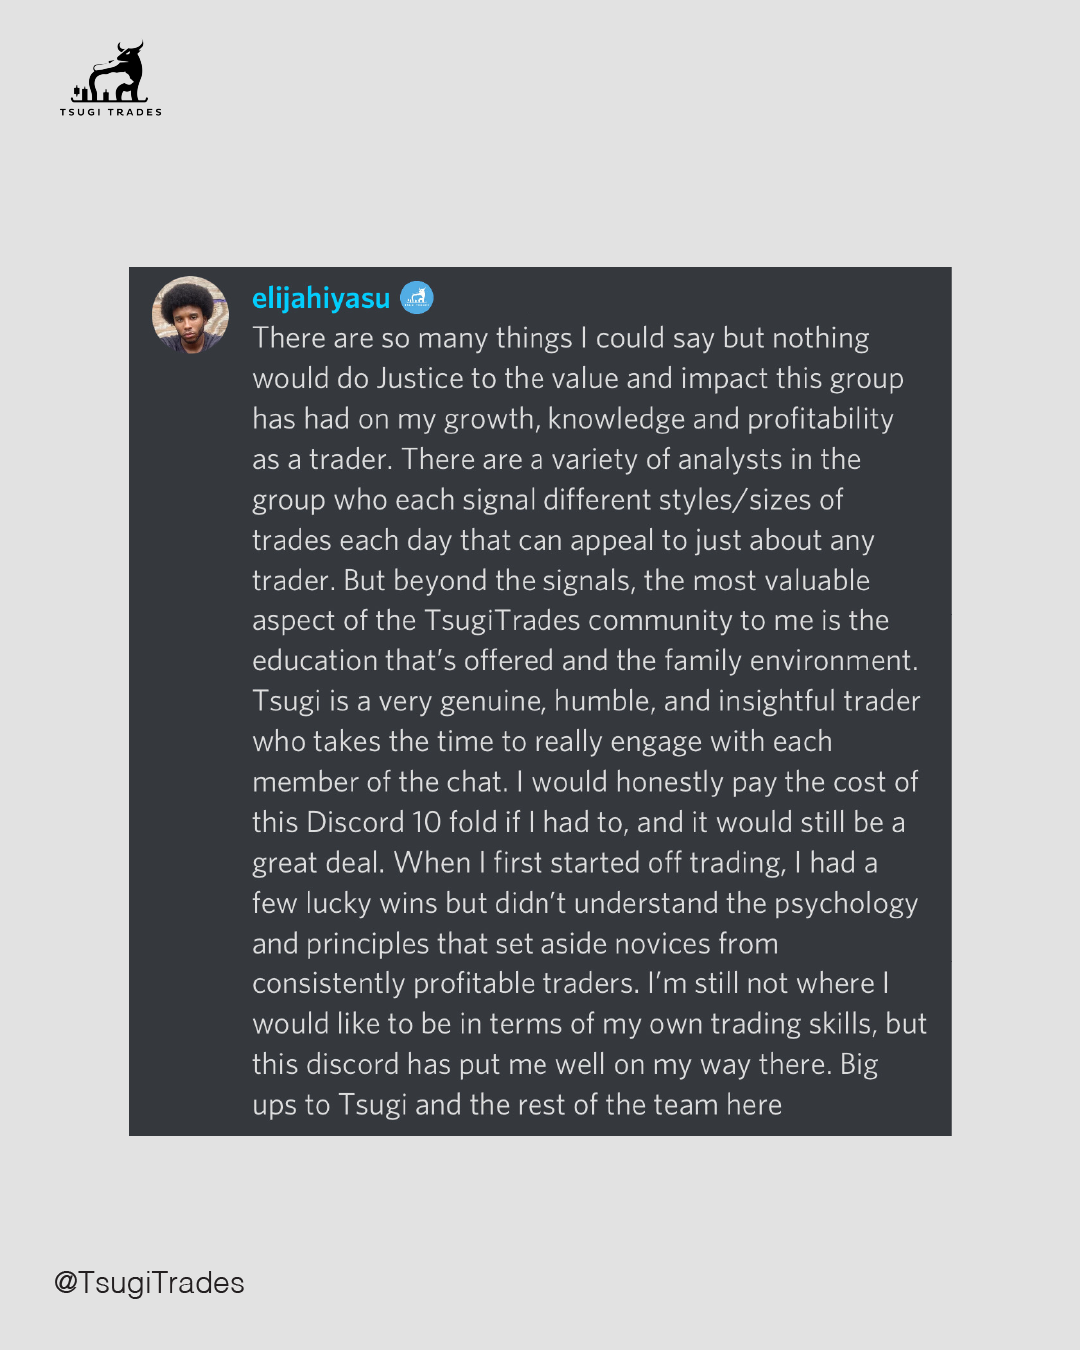Click the @TsugiTrades handle

coord(149,1283)
